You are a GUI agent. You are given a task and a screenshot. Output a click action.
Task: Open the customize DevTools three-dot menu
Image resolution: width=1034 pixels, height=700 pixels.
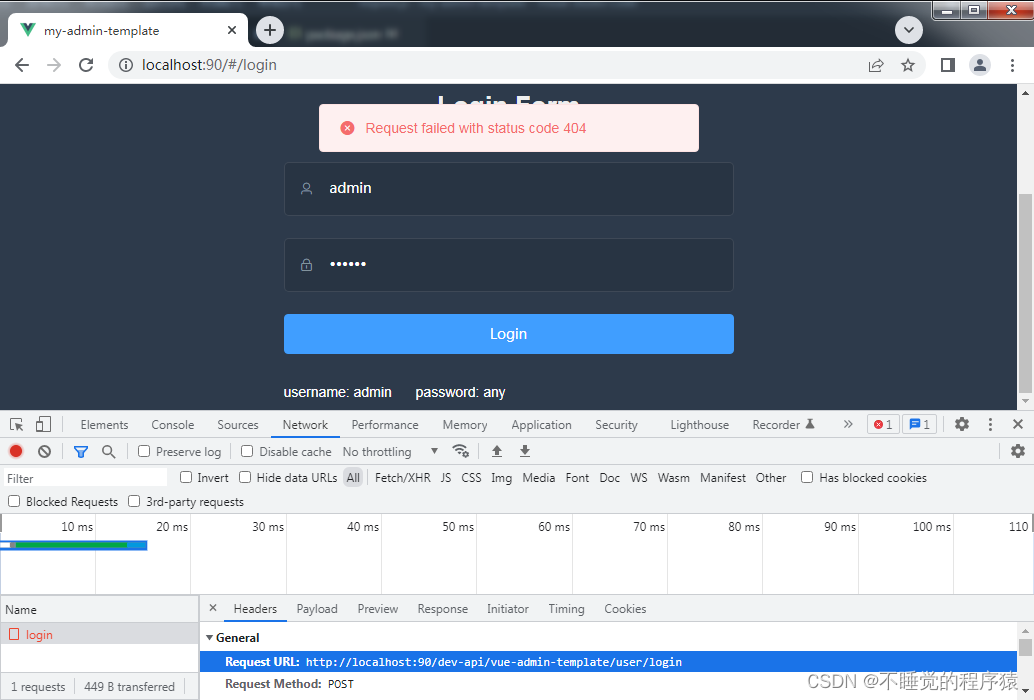pyautogui.click(x=990, y=424)
